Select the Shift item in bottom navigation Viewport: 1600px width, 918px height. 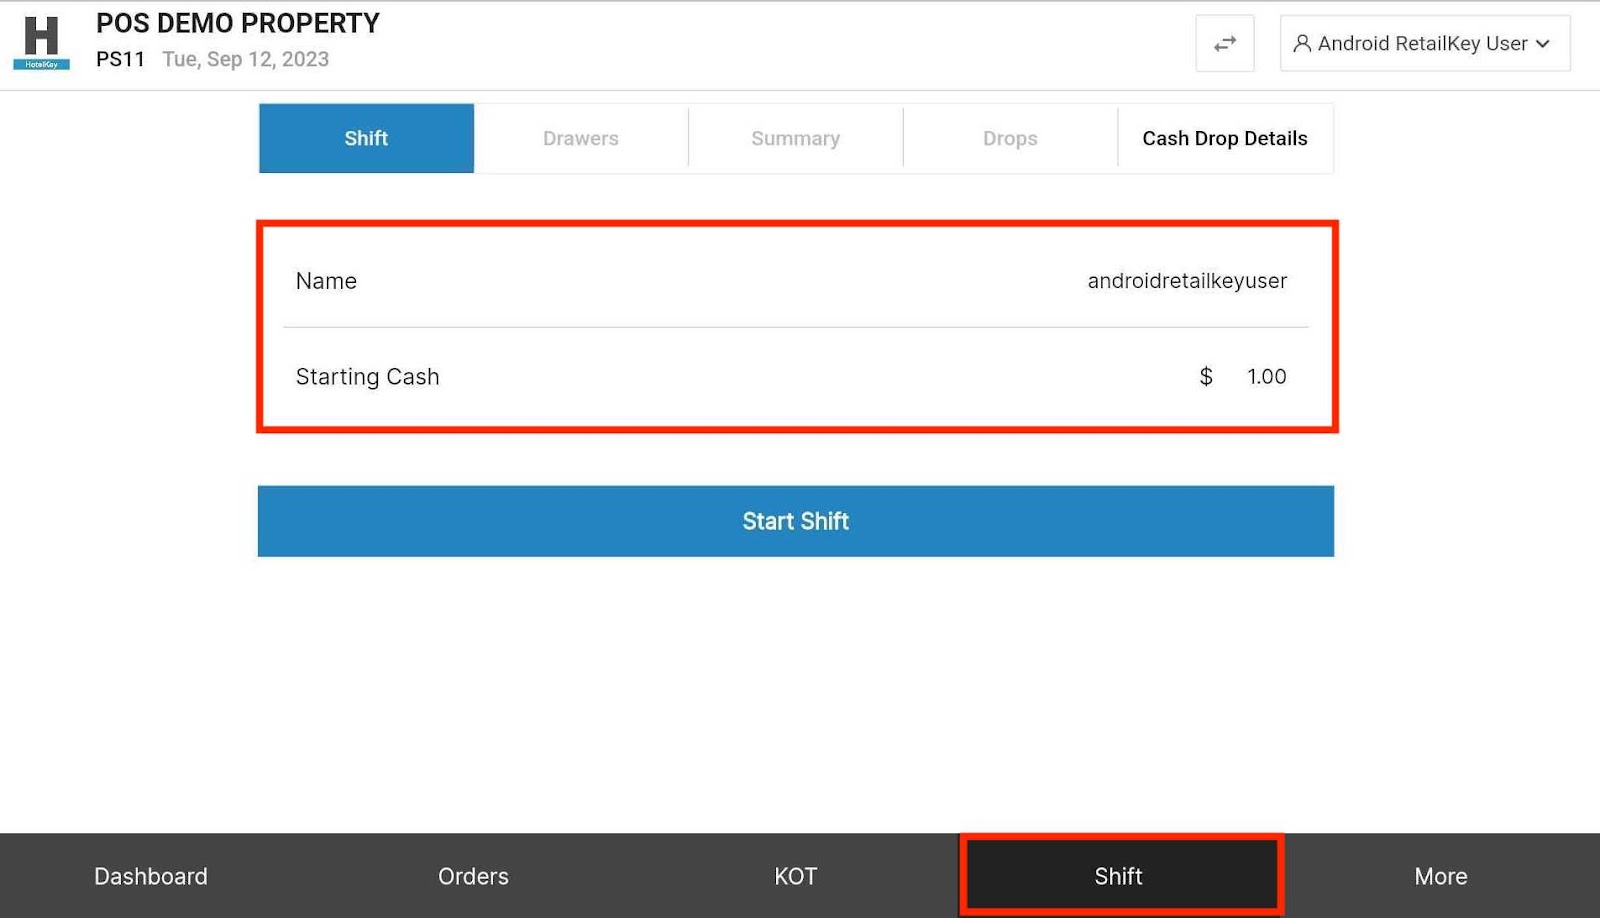point(1118,875)
